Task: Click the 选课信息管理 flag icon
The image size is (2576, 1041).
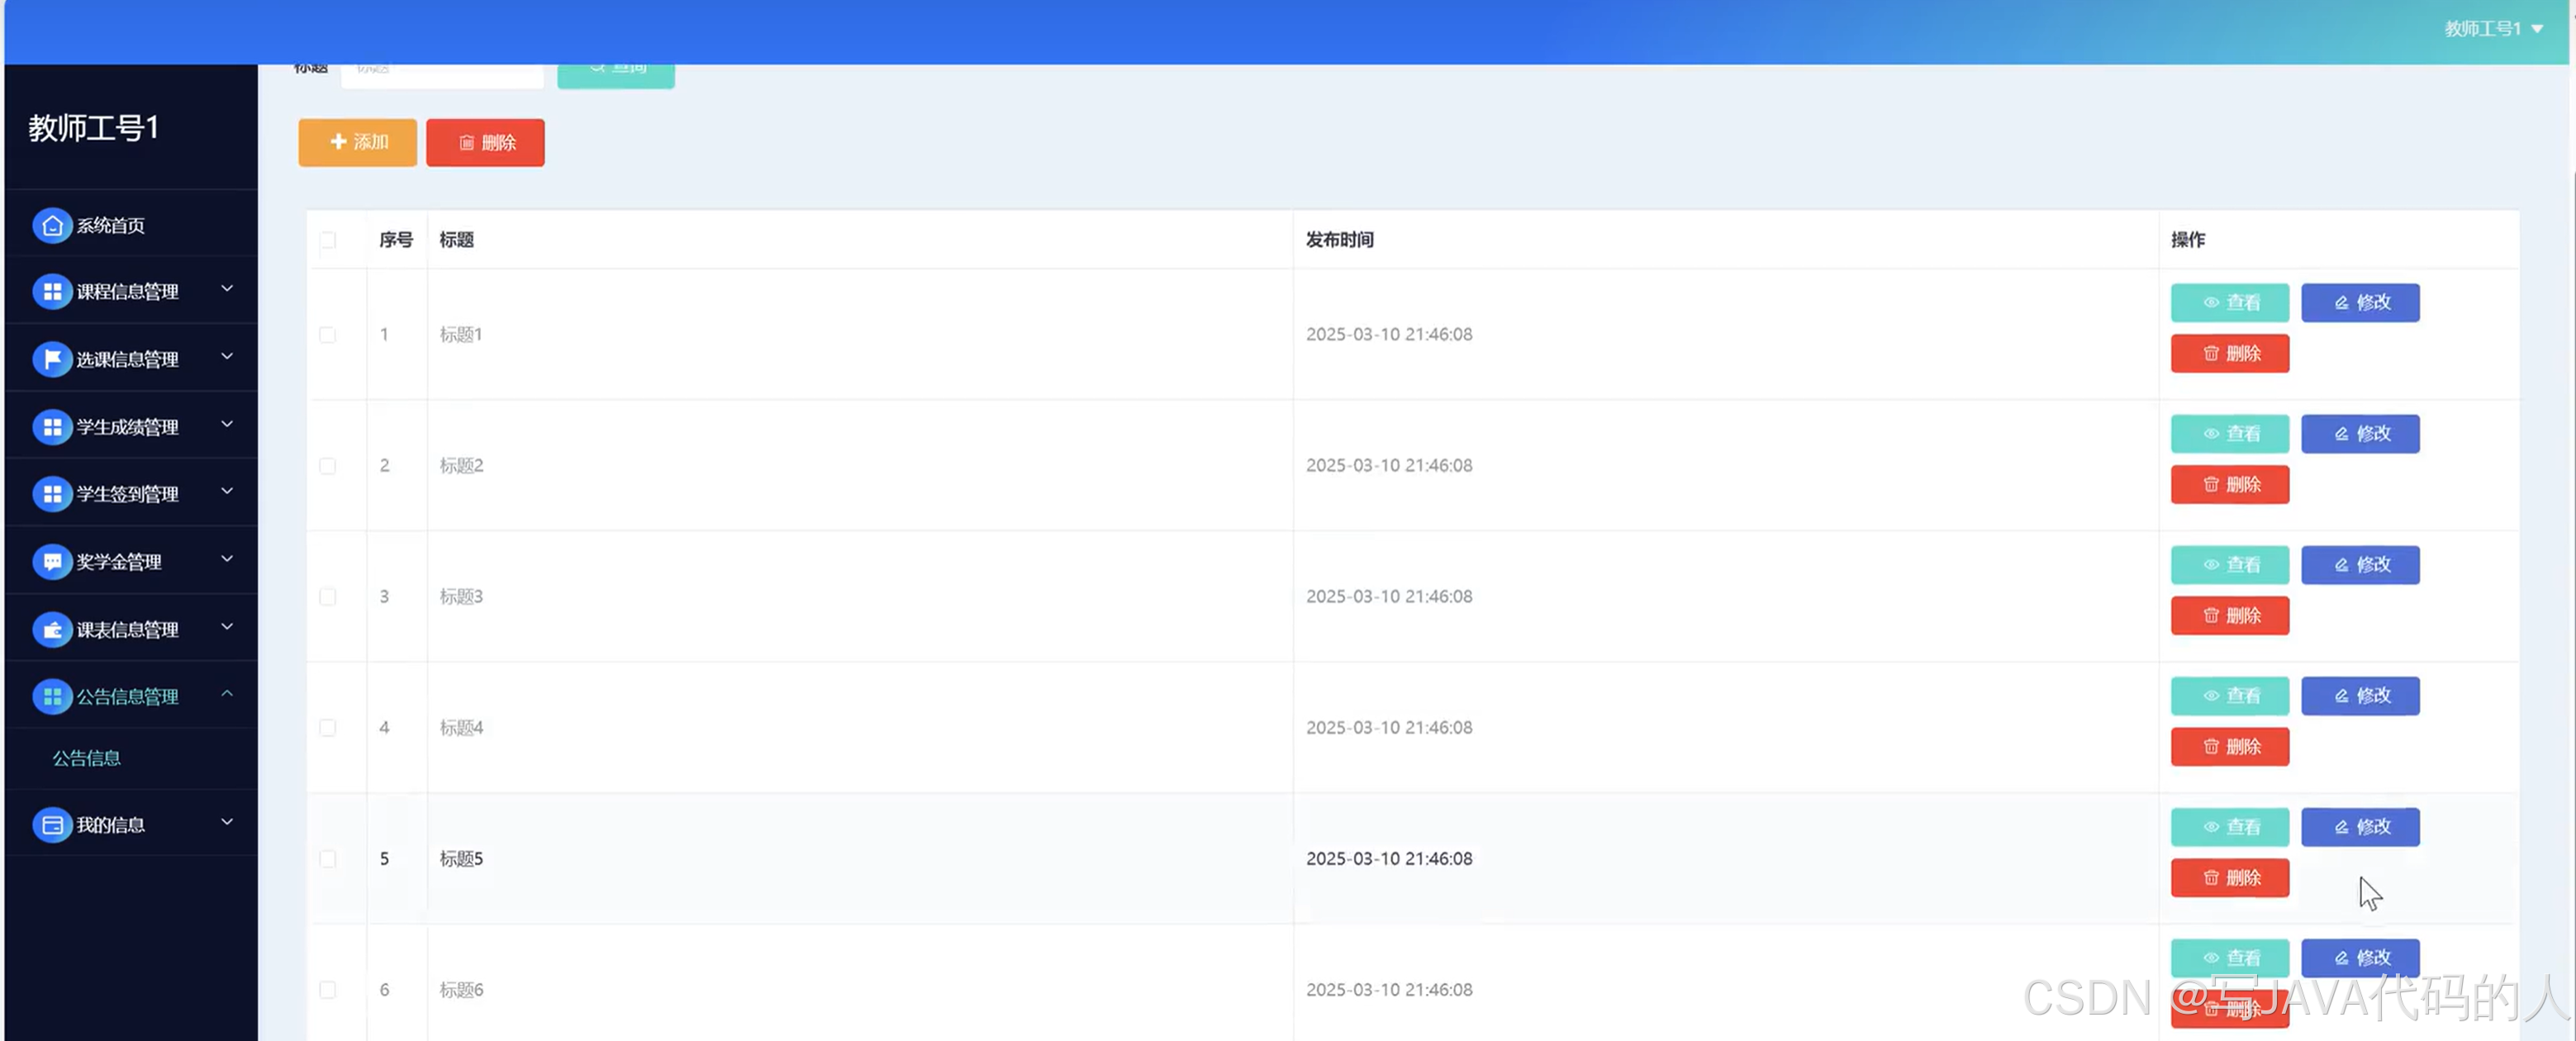Action: [52, 359]
